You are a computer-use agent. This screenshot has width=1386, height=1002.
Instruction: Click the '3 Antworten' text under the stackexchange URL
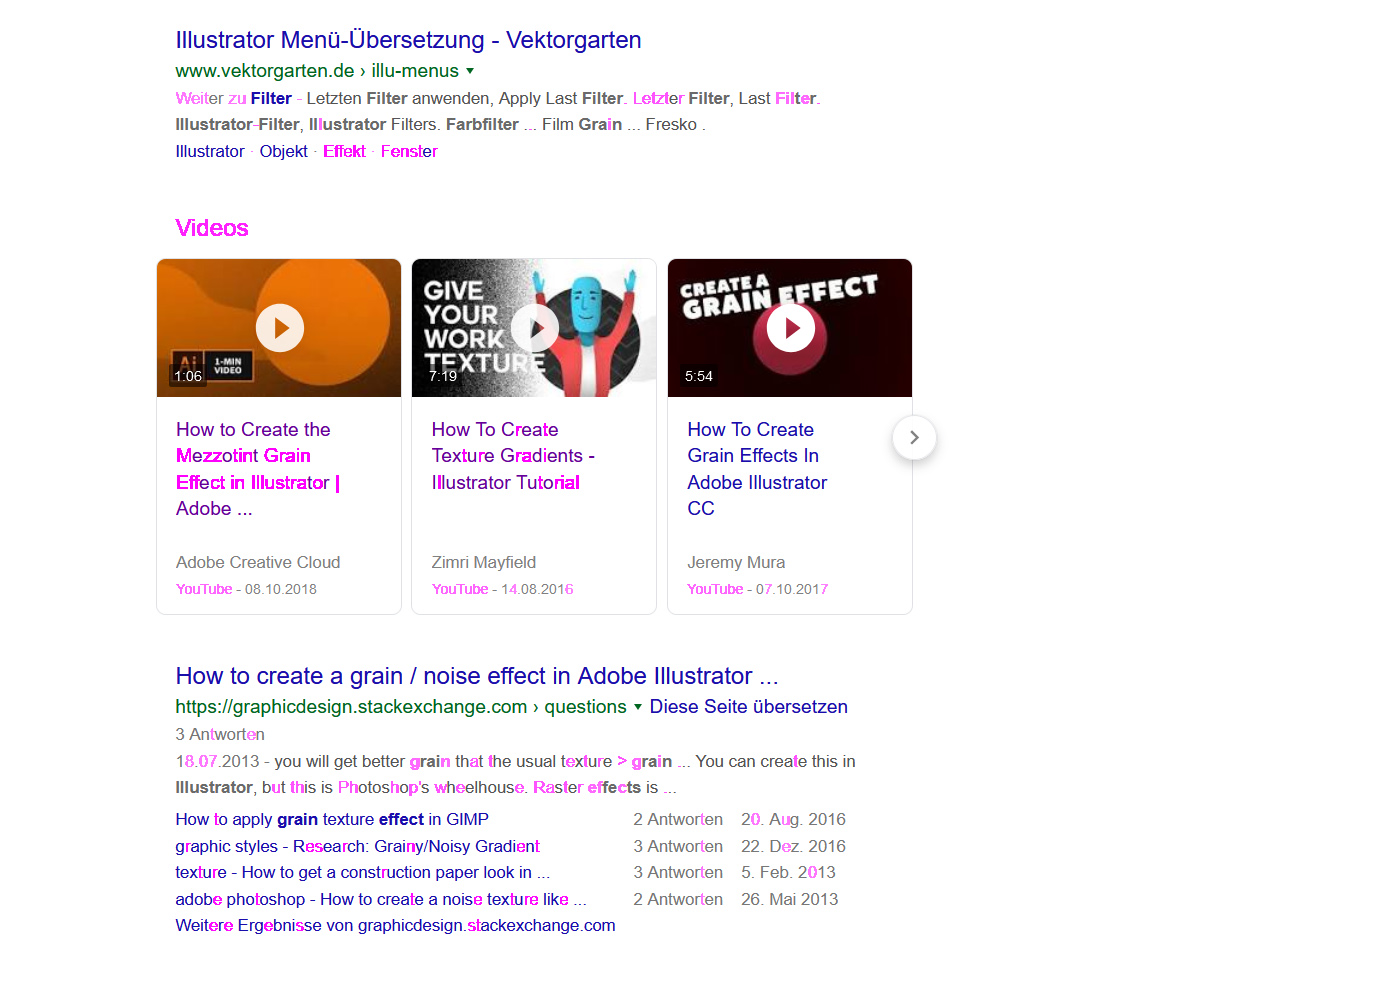click(220, 734)
